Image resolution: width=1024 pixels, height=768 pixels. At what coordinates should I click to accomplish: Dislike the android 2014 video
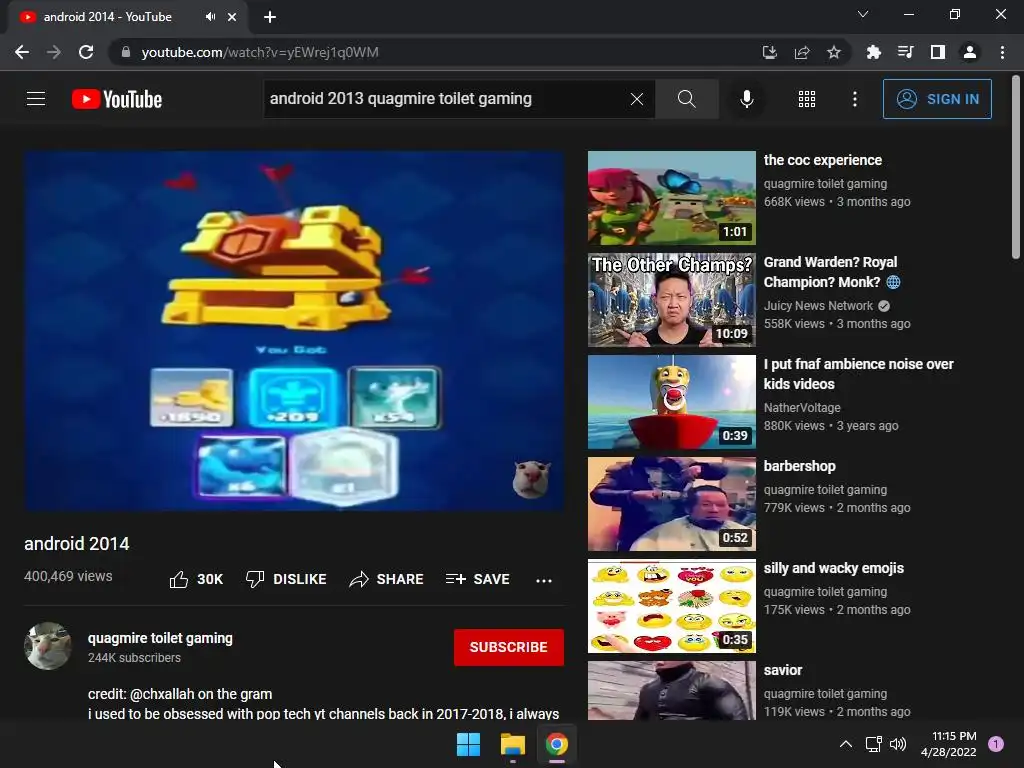pyautogui.click(x=285, y=579)
